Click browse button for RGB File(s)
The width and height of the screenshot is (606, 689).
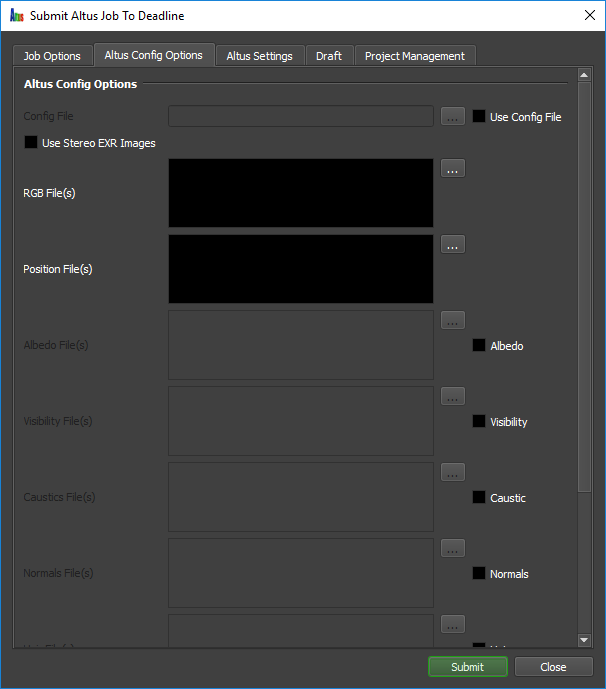coord(453,168)
